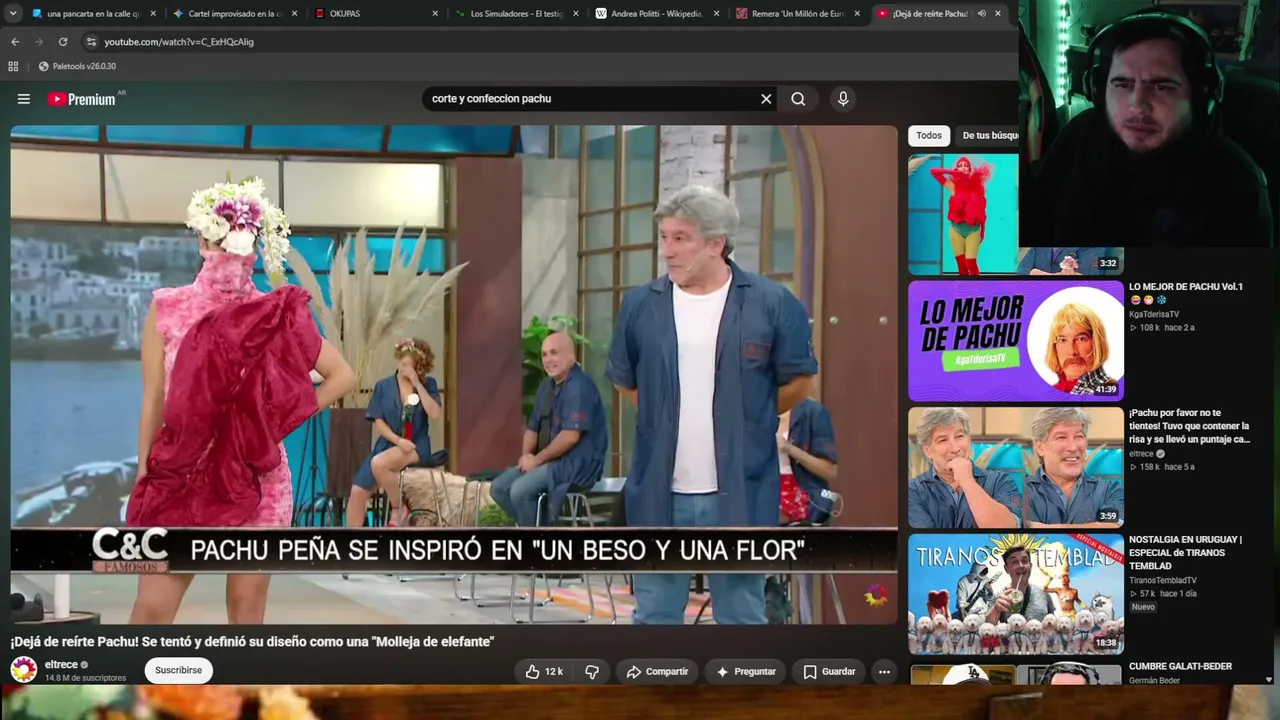Start voice search with the microphone
Image resolution: width=1280 pixels, height=720 pixels.
point(843,99)
